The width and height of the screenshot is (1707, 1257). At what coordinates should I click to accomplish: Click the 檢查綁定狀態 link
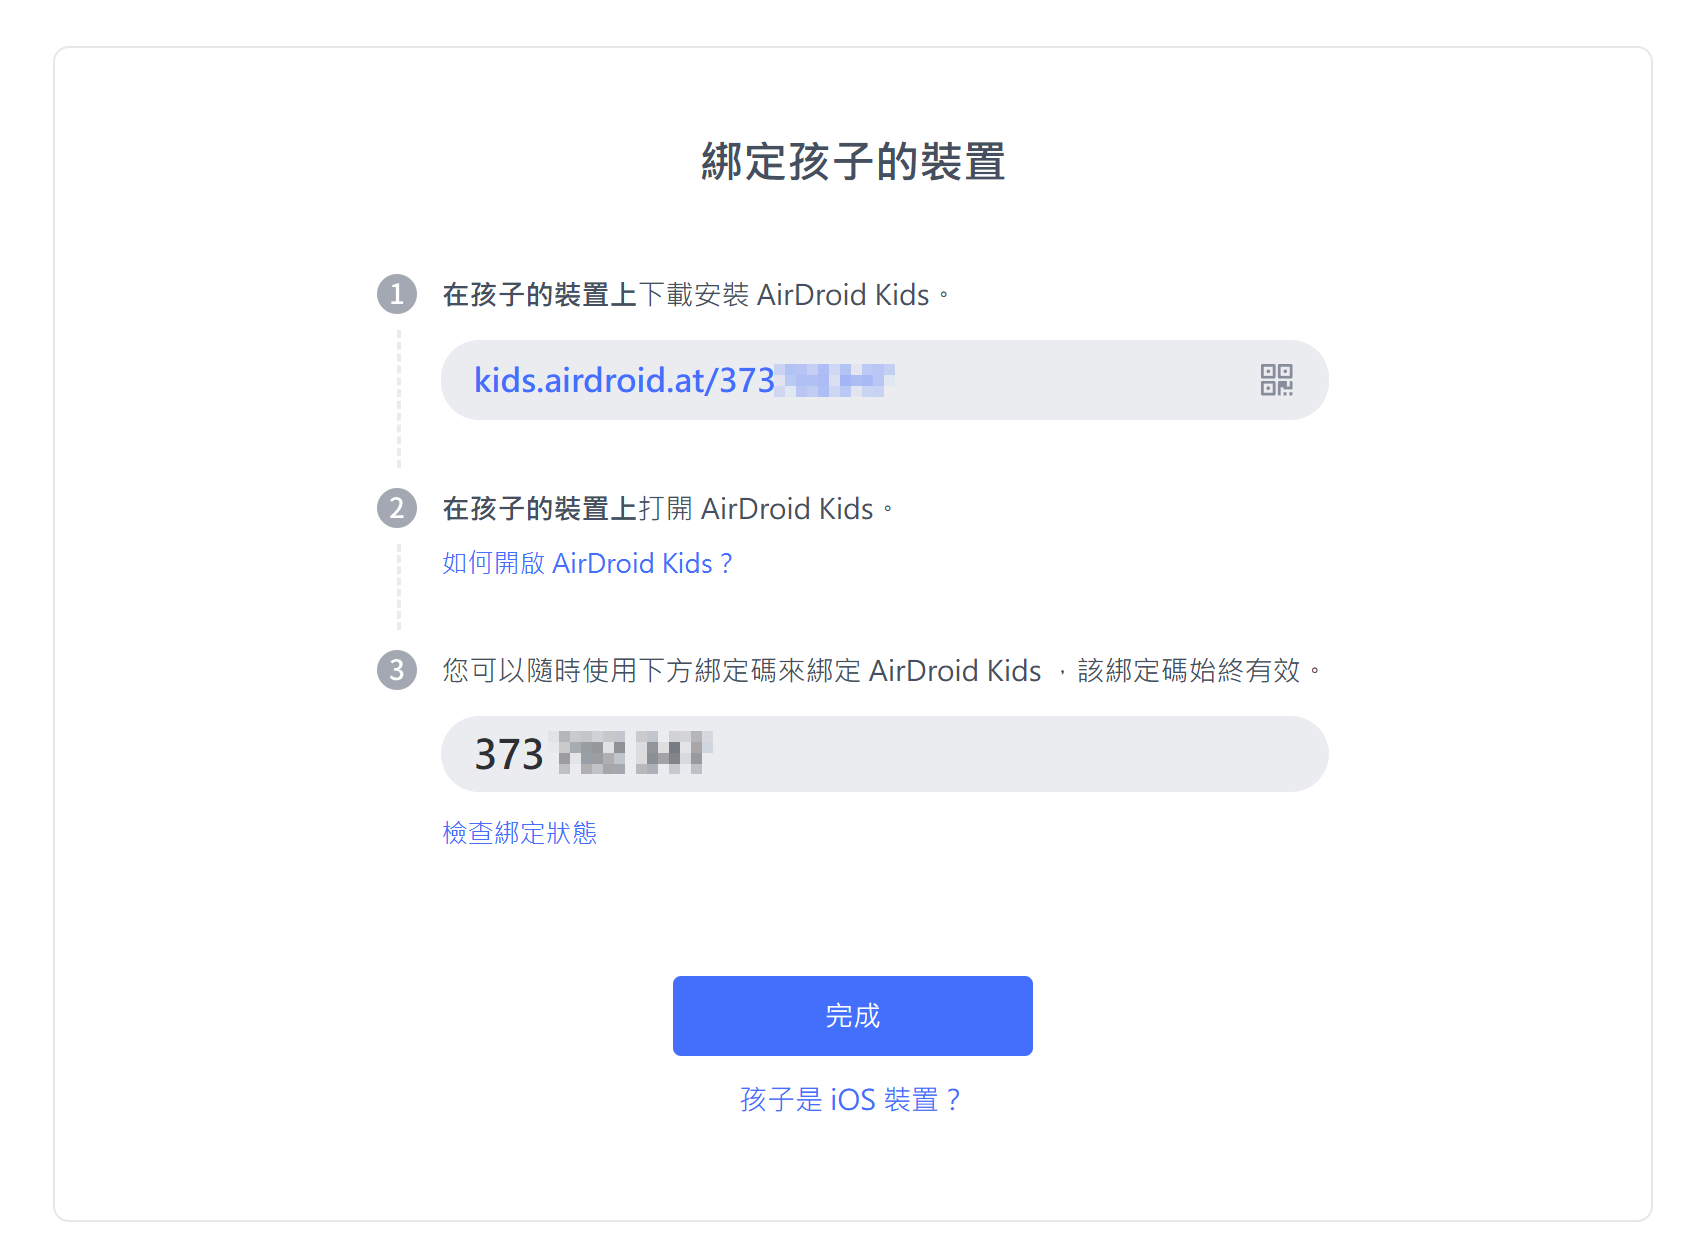[x=519, y=833]
